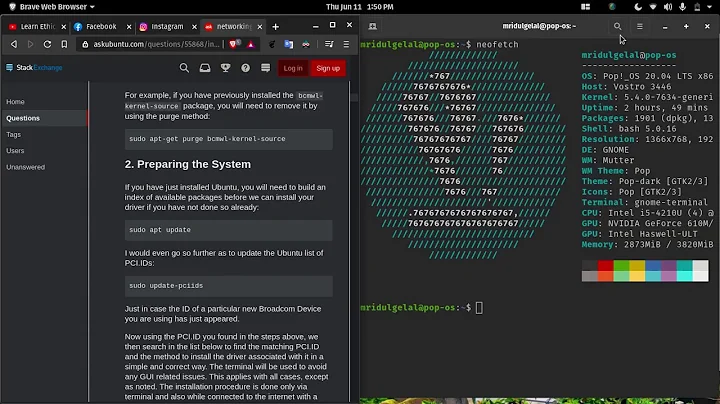Click the Log in button
The image size is (720, 404).
(293, 68)
